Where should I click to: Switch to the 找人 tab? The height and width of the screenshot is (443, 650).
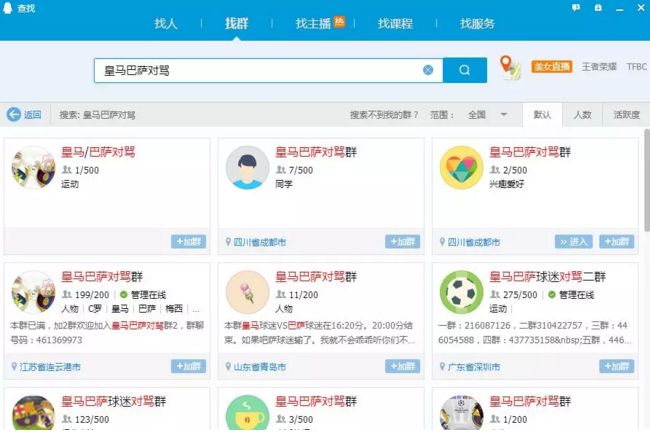click(x=166, y=24)
